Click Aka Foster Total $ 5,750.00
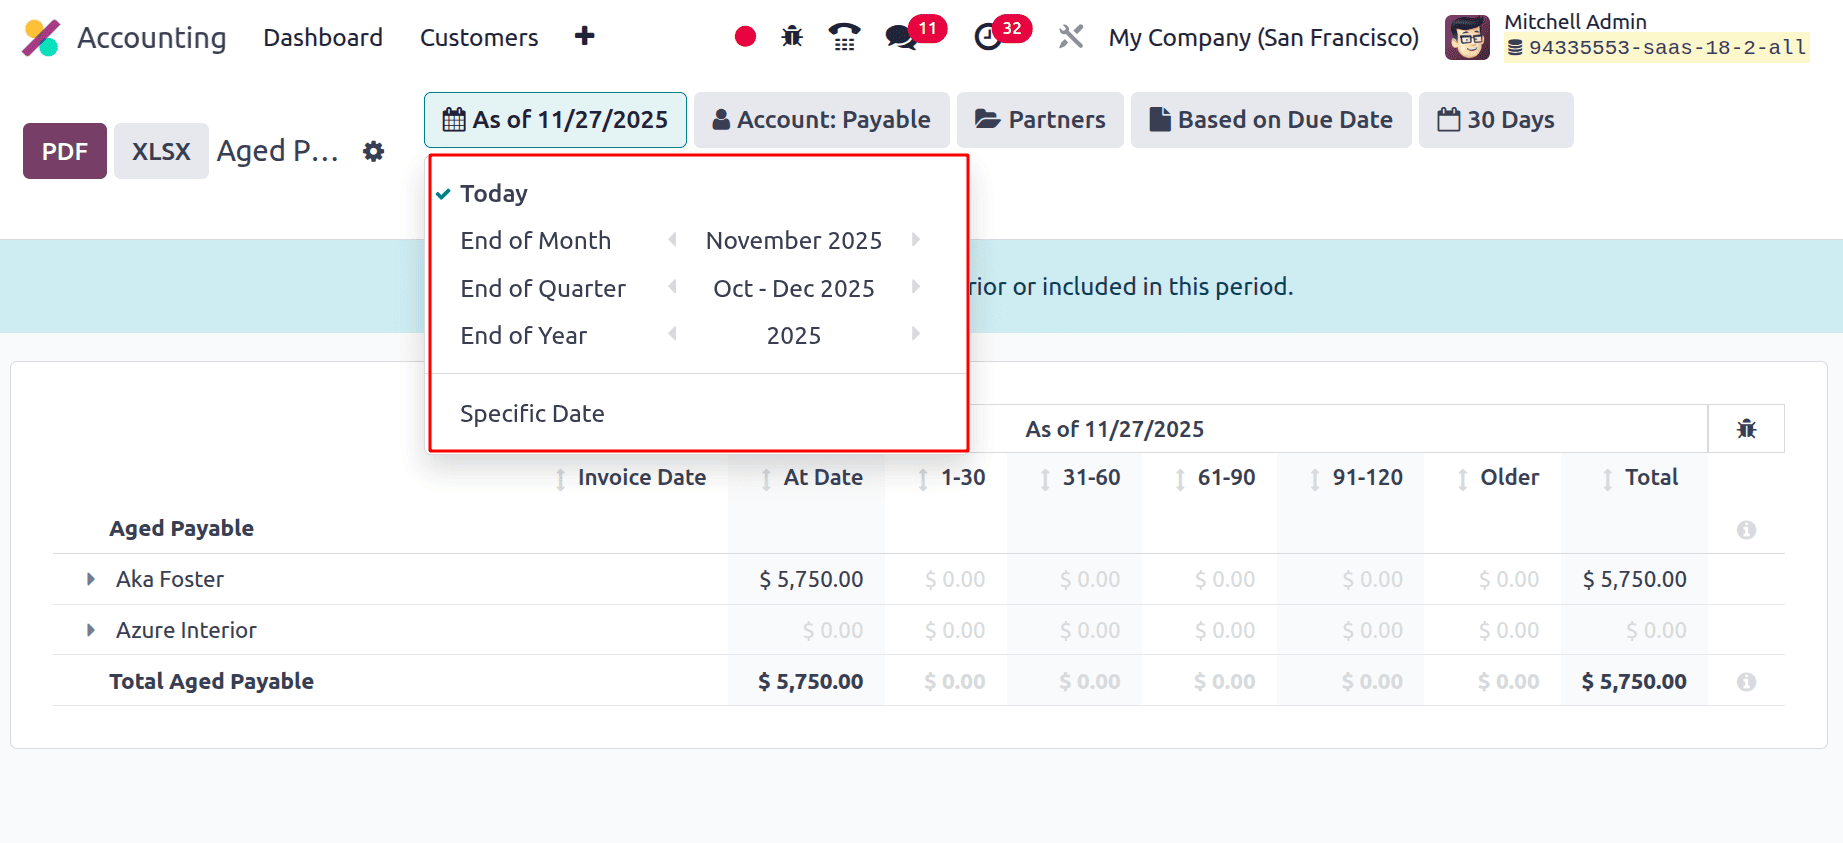This screenshot has height=843, width=1843. [1635, 579]
